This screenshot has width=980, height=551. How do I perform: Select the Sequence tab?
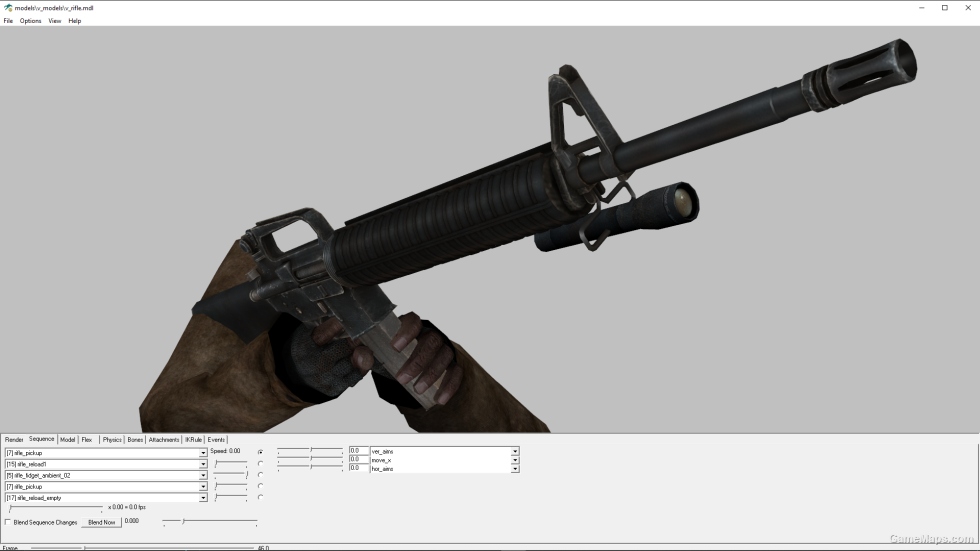[41, 439]
